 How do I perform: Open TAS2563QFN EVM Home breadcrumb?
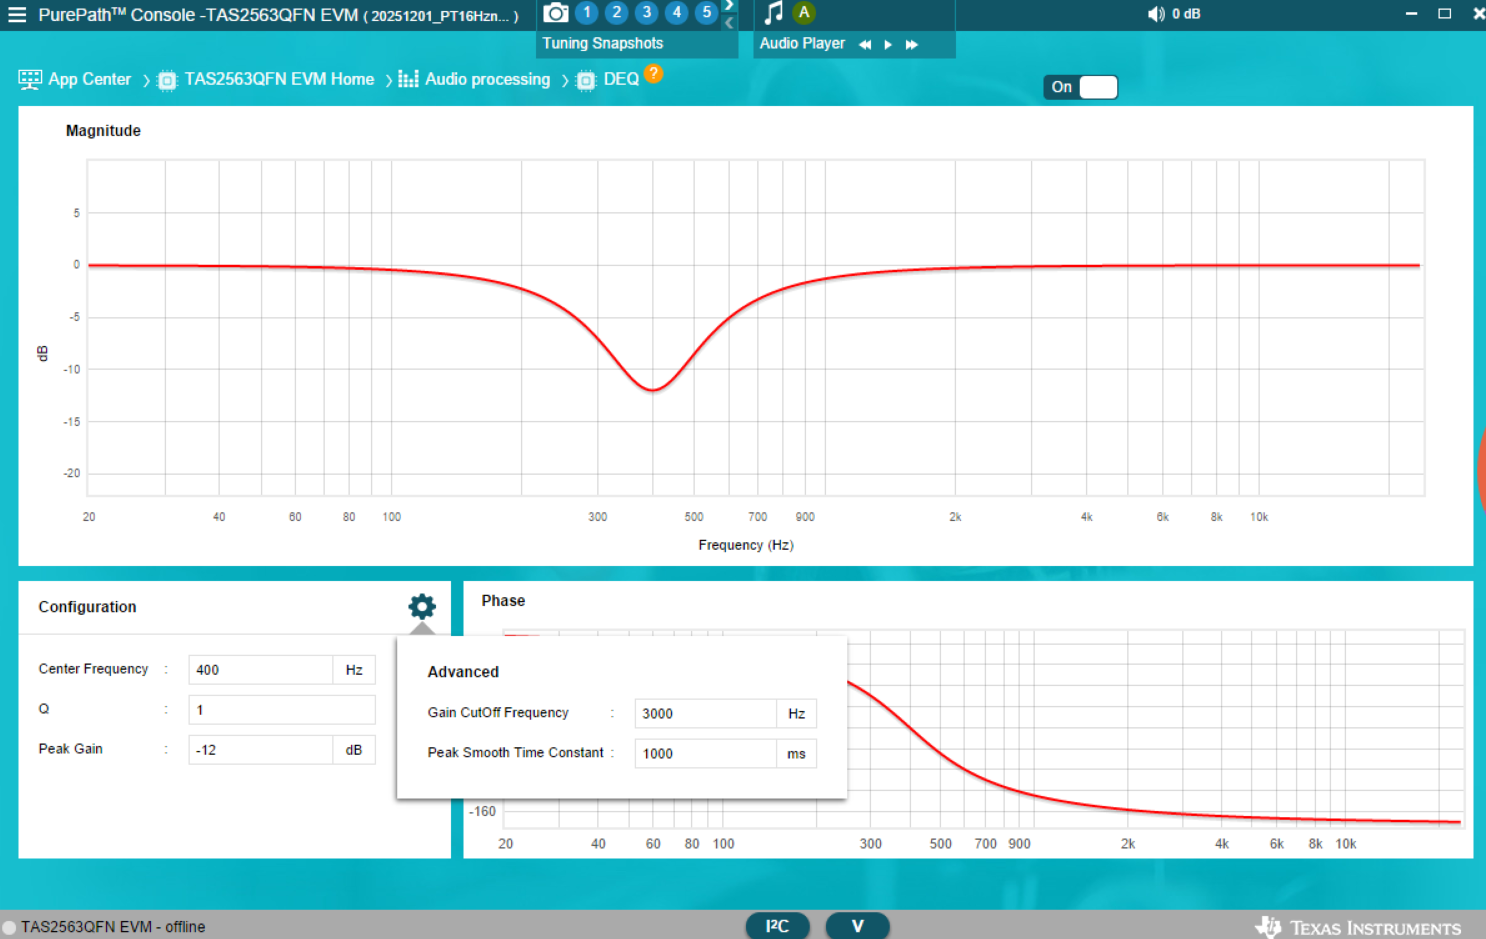click(x=279, y=79)
